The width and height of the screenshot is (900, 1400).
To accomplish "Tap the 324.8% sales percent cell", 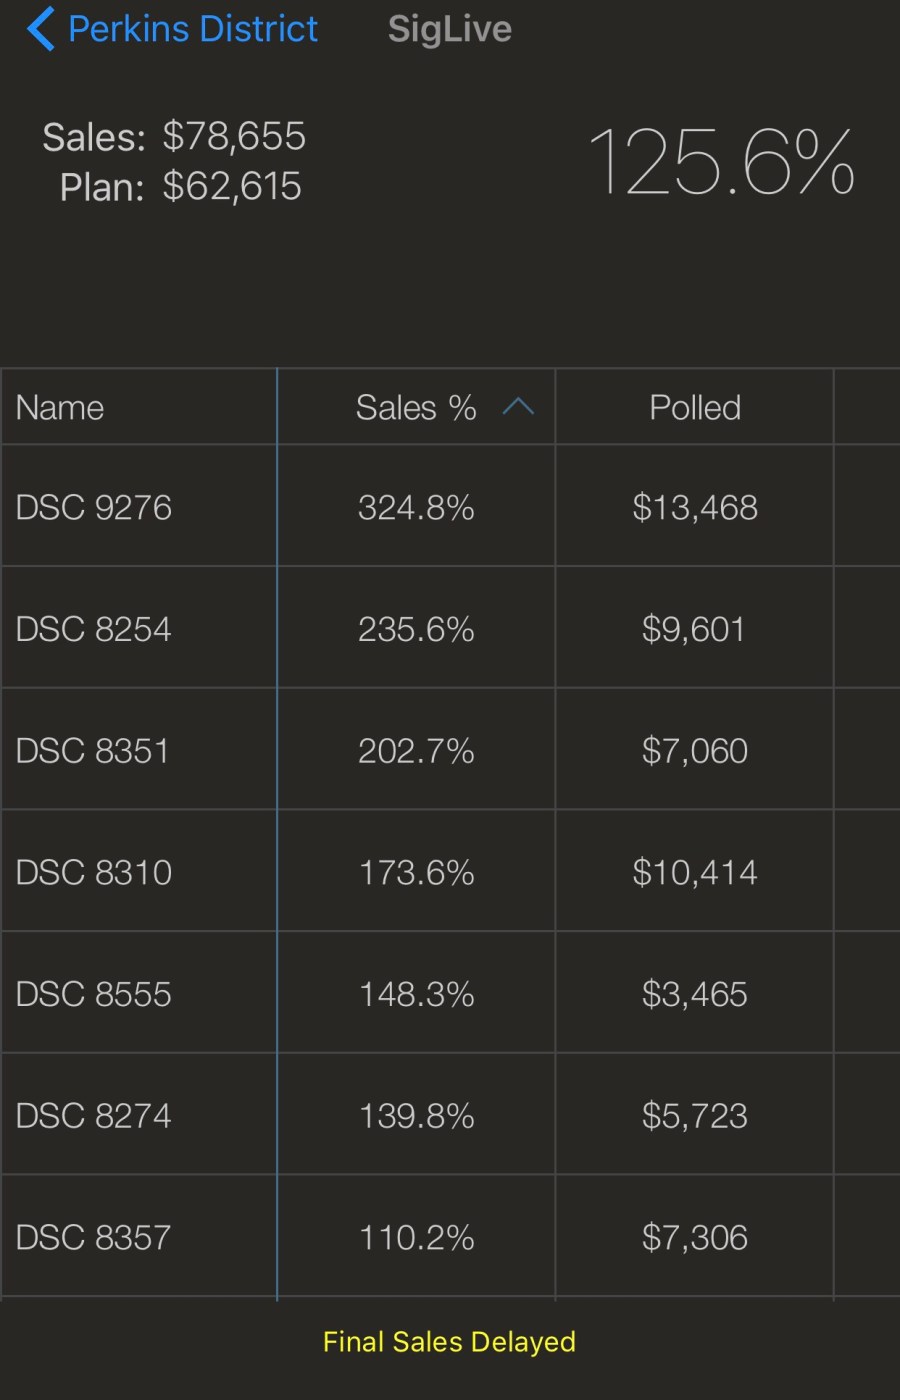I will (x=416, y=507).
